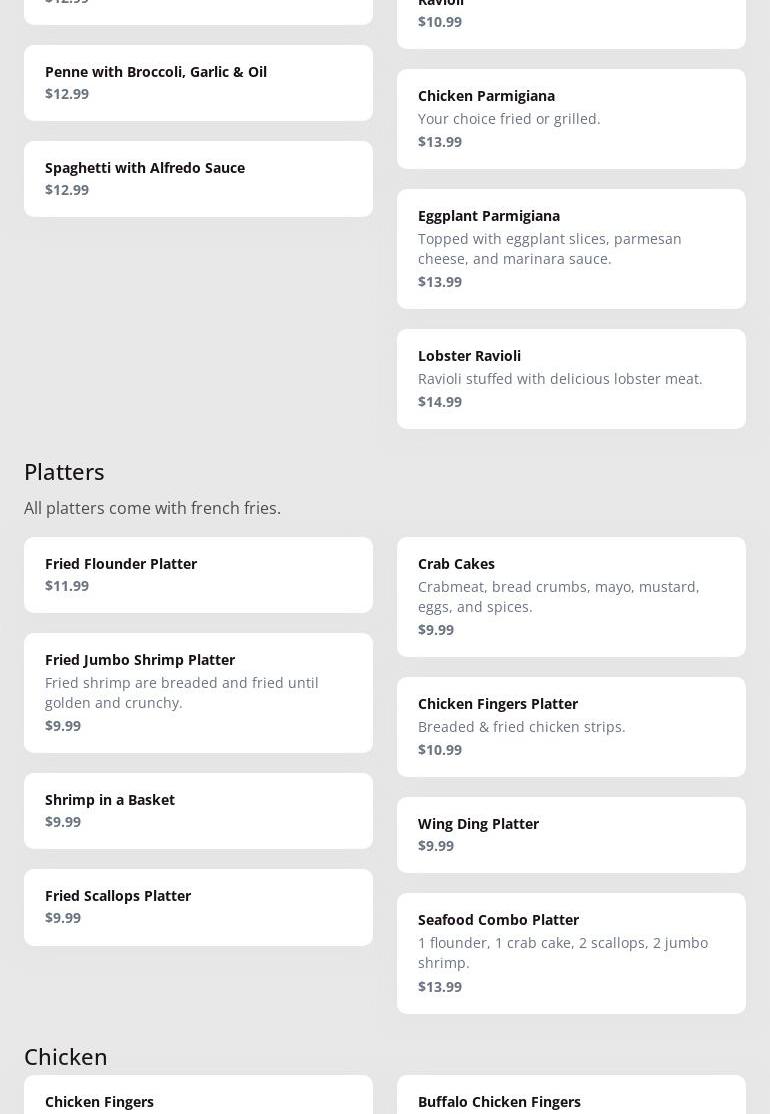Choose the Chicken Parmigiana menu item
770x1114 pixels.
point(571,119)
